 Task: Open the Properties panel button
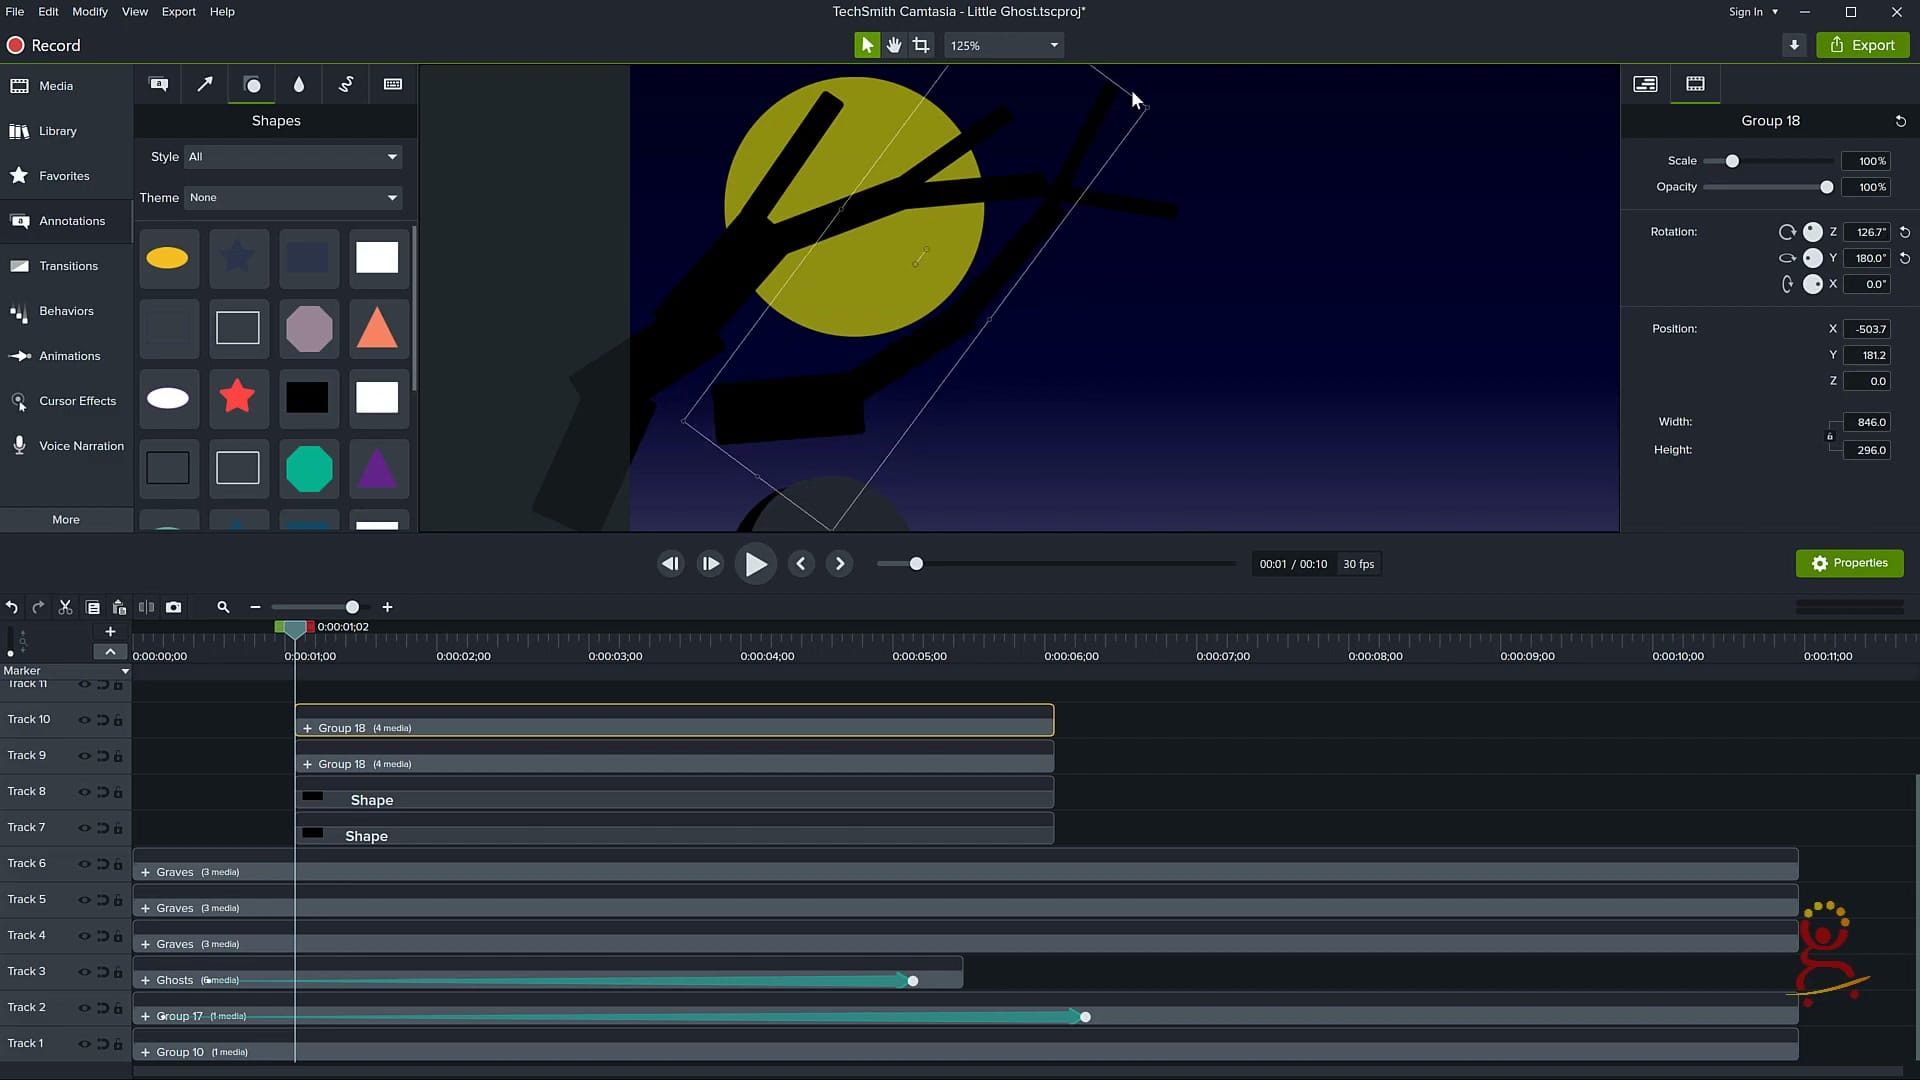click(x=1849, y=563)
